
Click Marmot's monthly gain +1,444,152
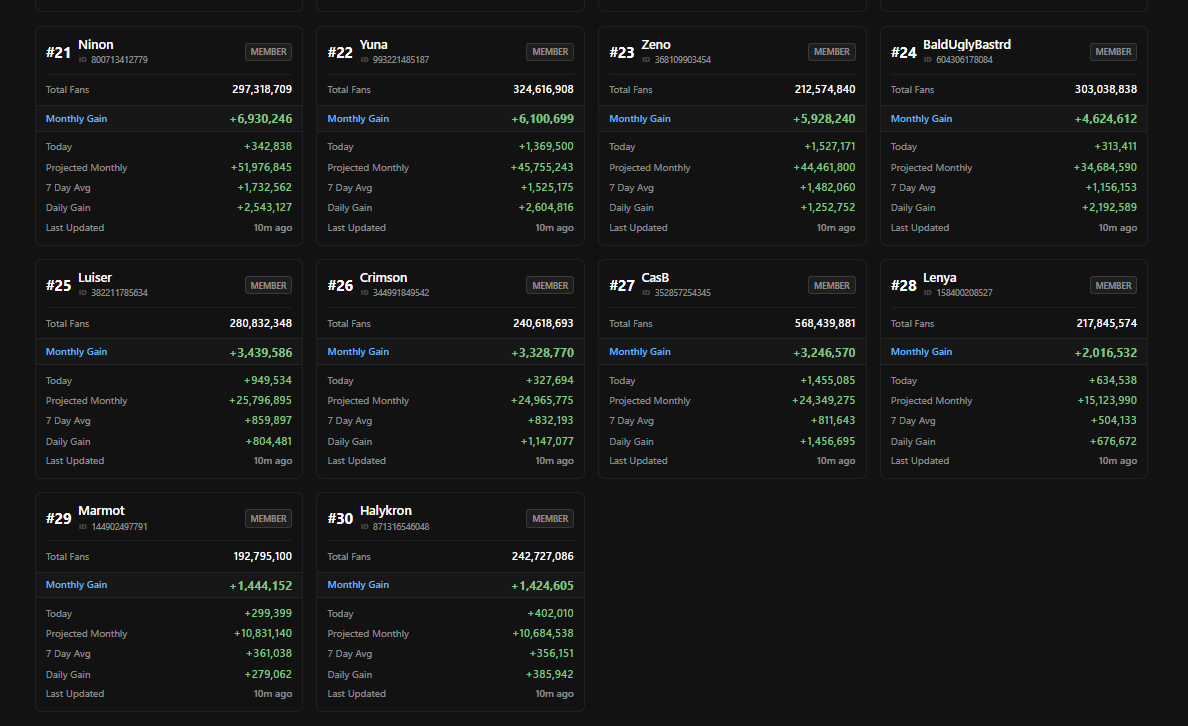pyautogui.click(x=261, y=586)
